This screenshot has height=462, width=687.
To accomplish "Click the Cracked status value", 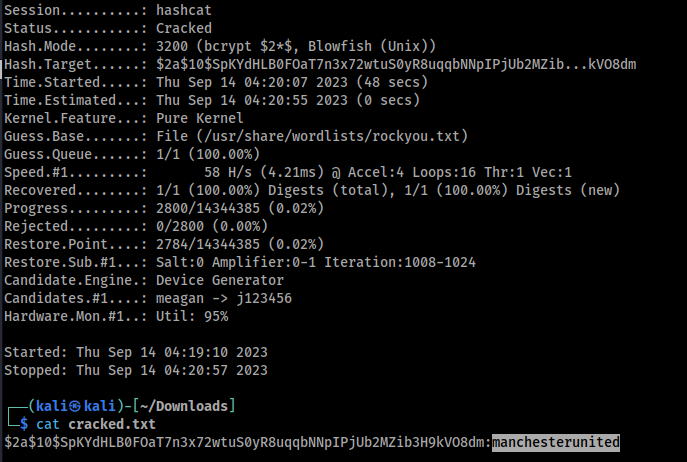I will 184,28.
